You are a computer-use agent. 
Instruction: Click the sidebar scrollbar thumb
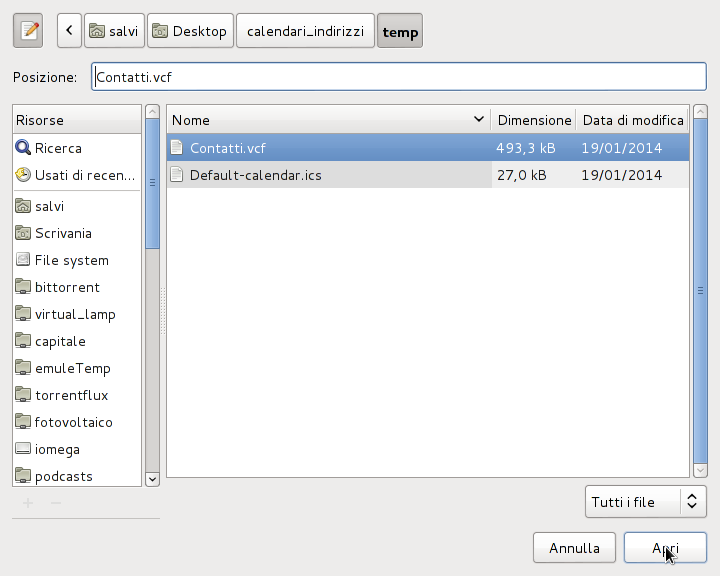point(152,184)
